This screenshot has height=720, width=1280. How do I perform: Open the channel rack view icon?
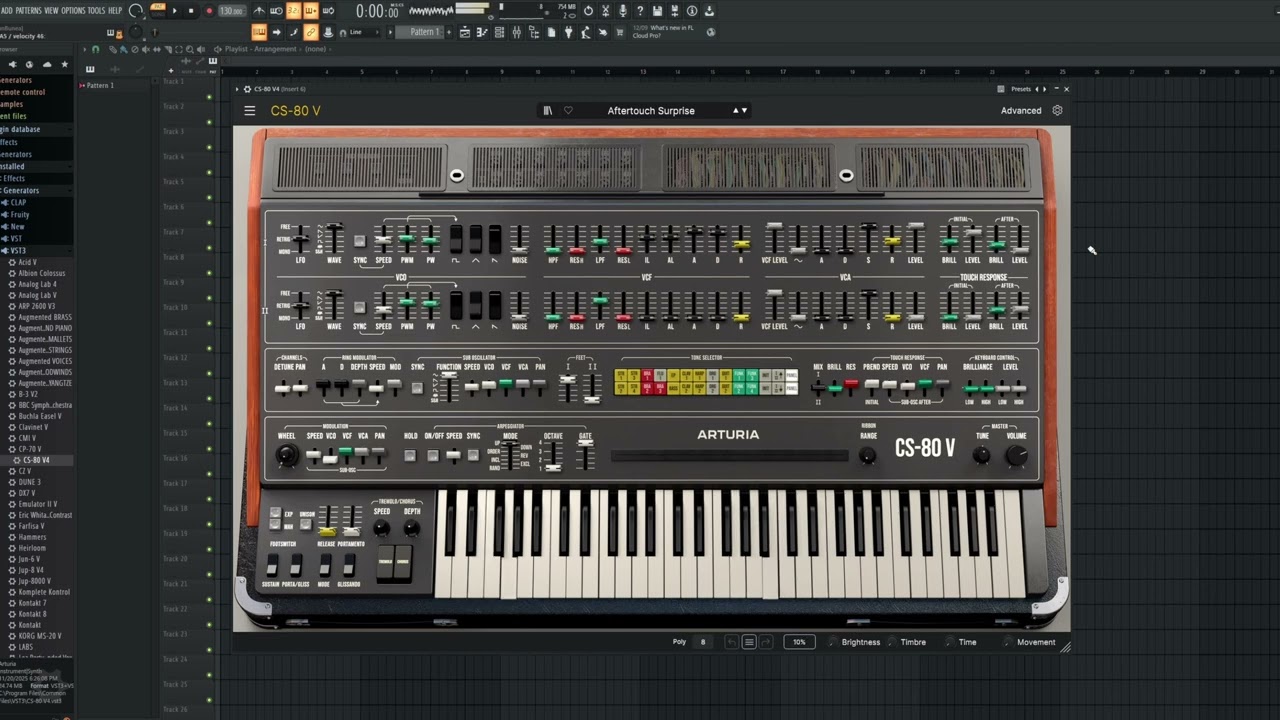click(x=501, y=32)
